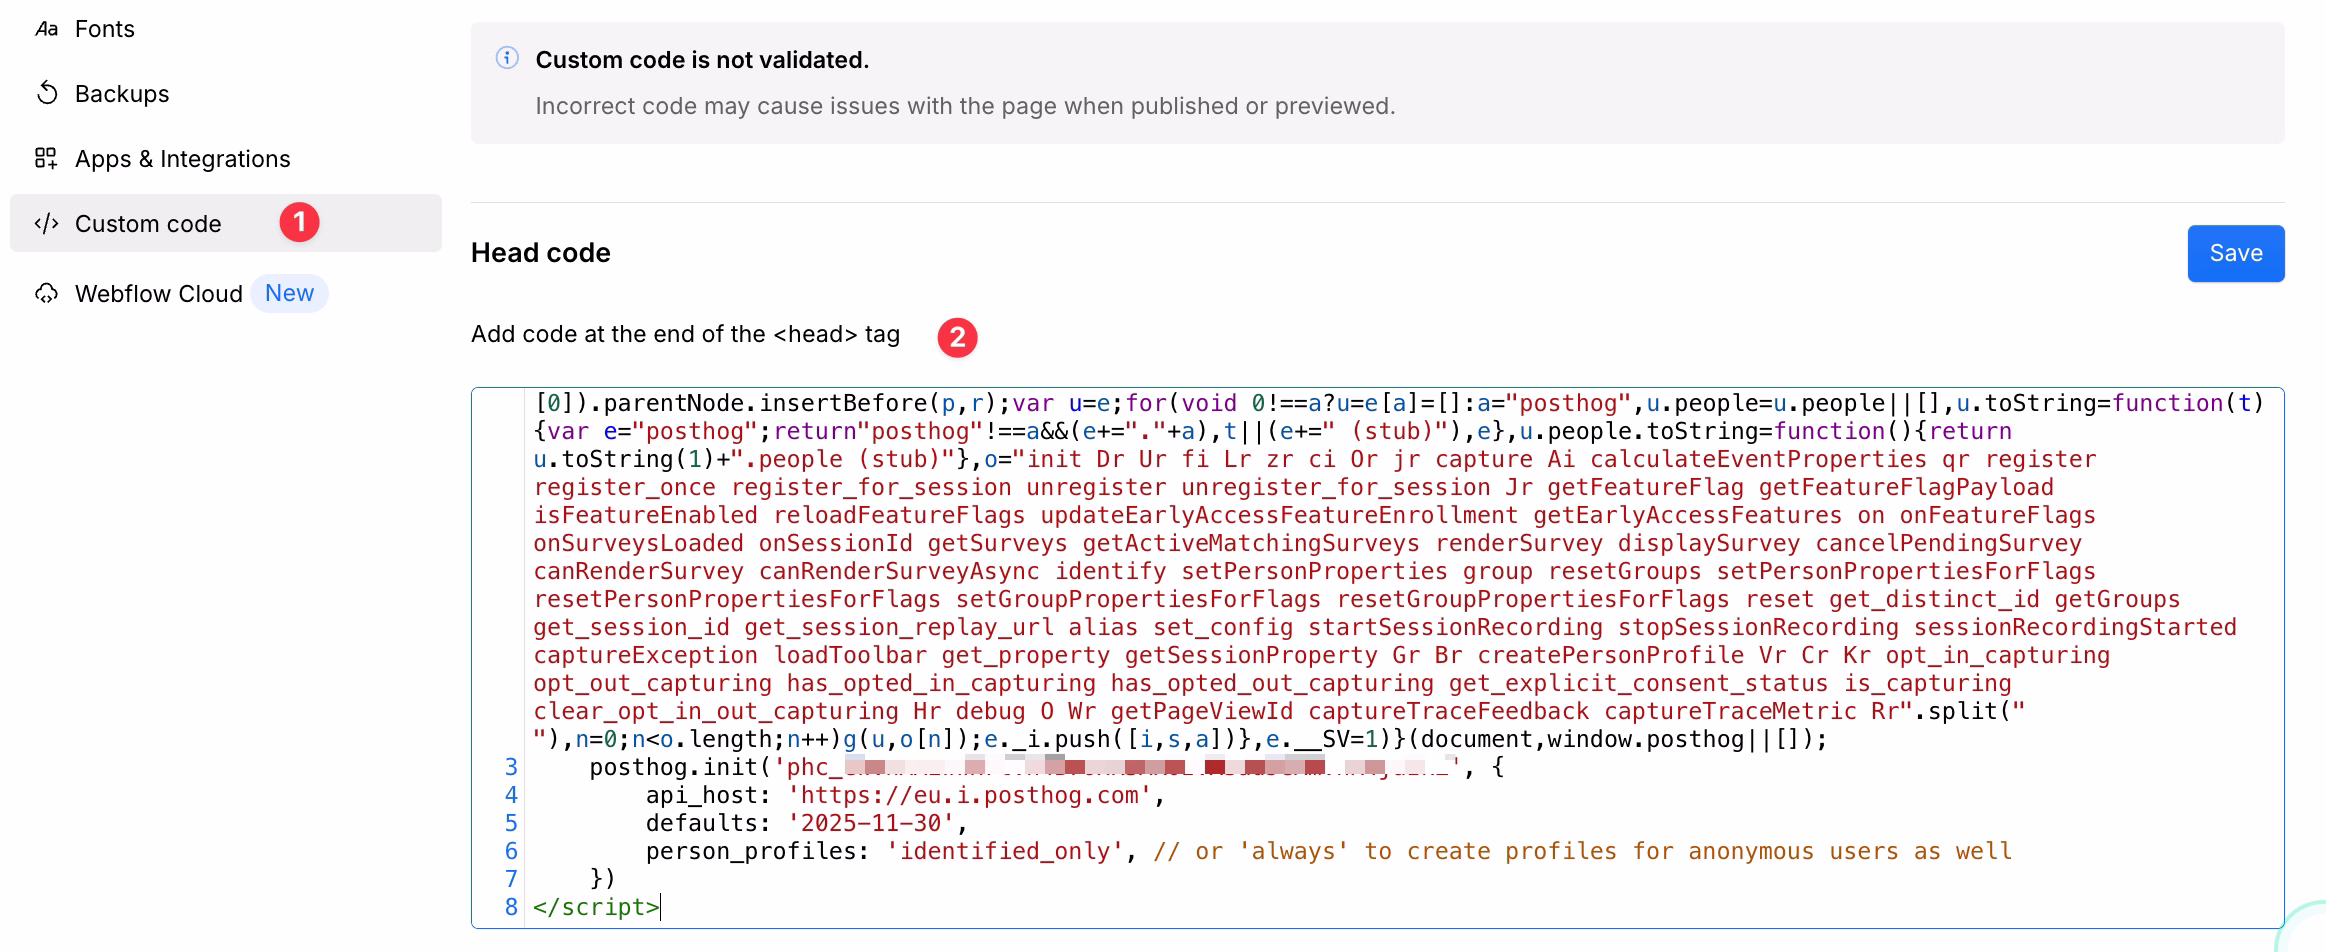Click the person_profiles comment text
Screen dimensions: 2326x952
pos(1582,852)
